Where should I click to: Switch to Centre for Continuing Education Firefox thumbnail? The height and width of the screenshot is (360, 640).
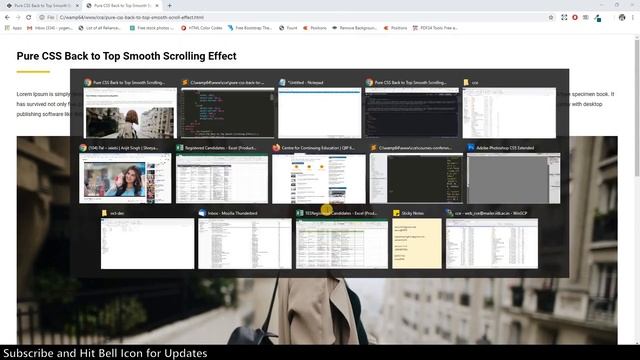[319, 178]
